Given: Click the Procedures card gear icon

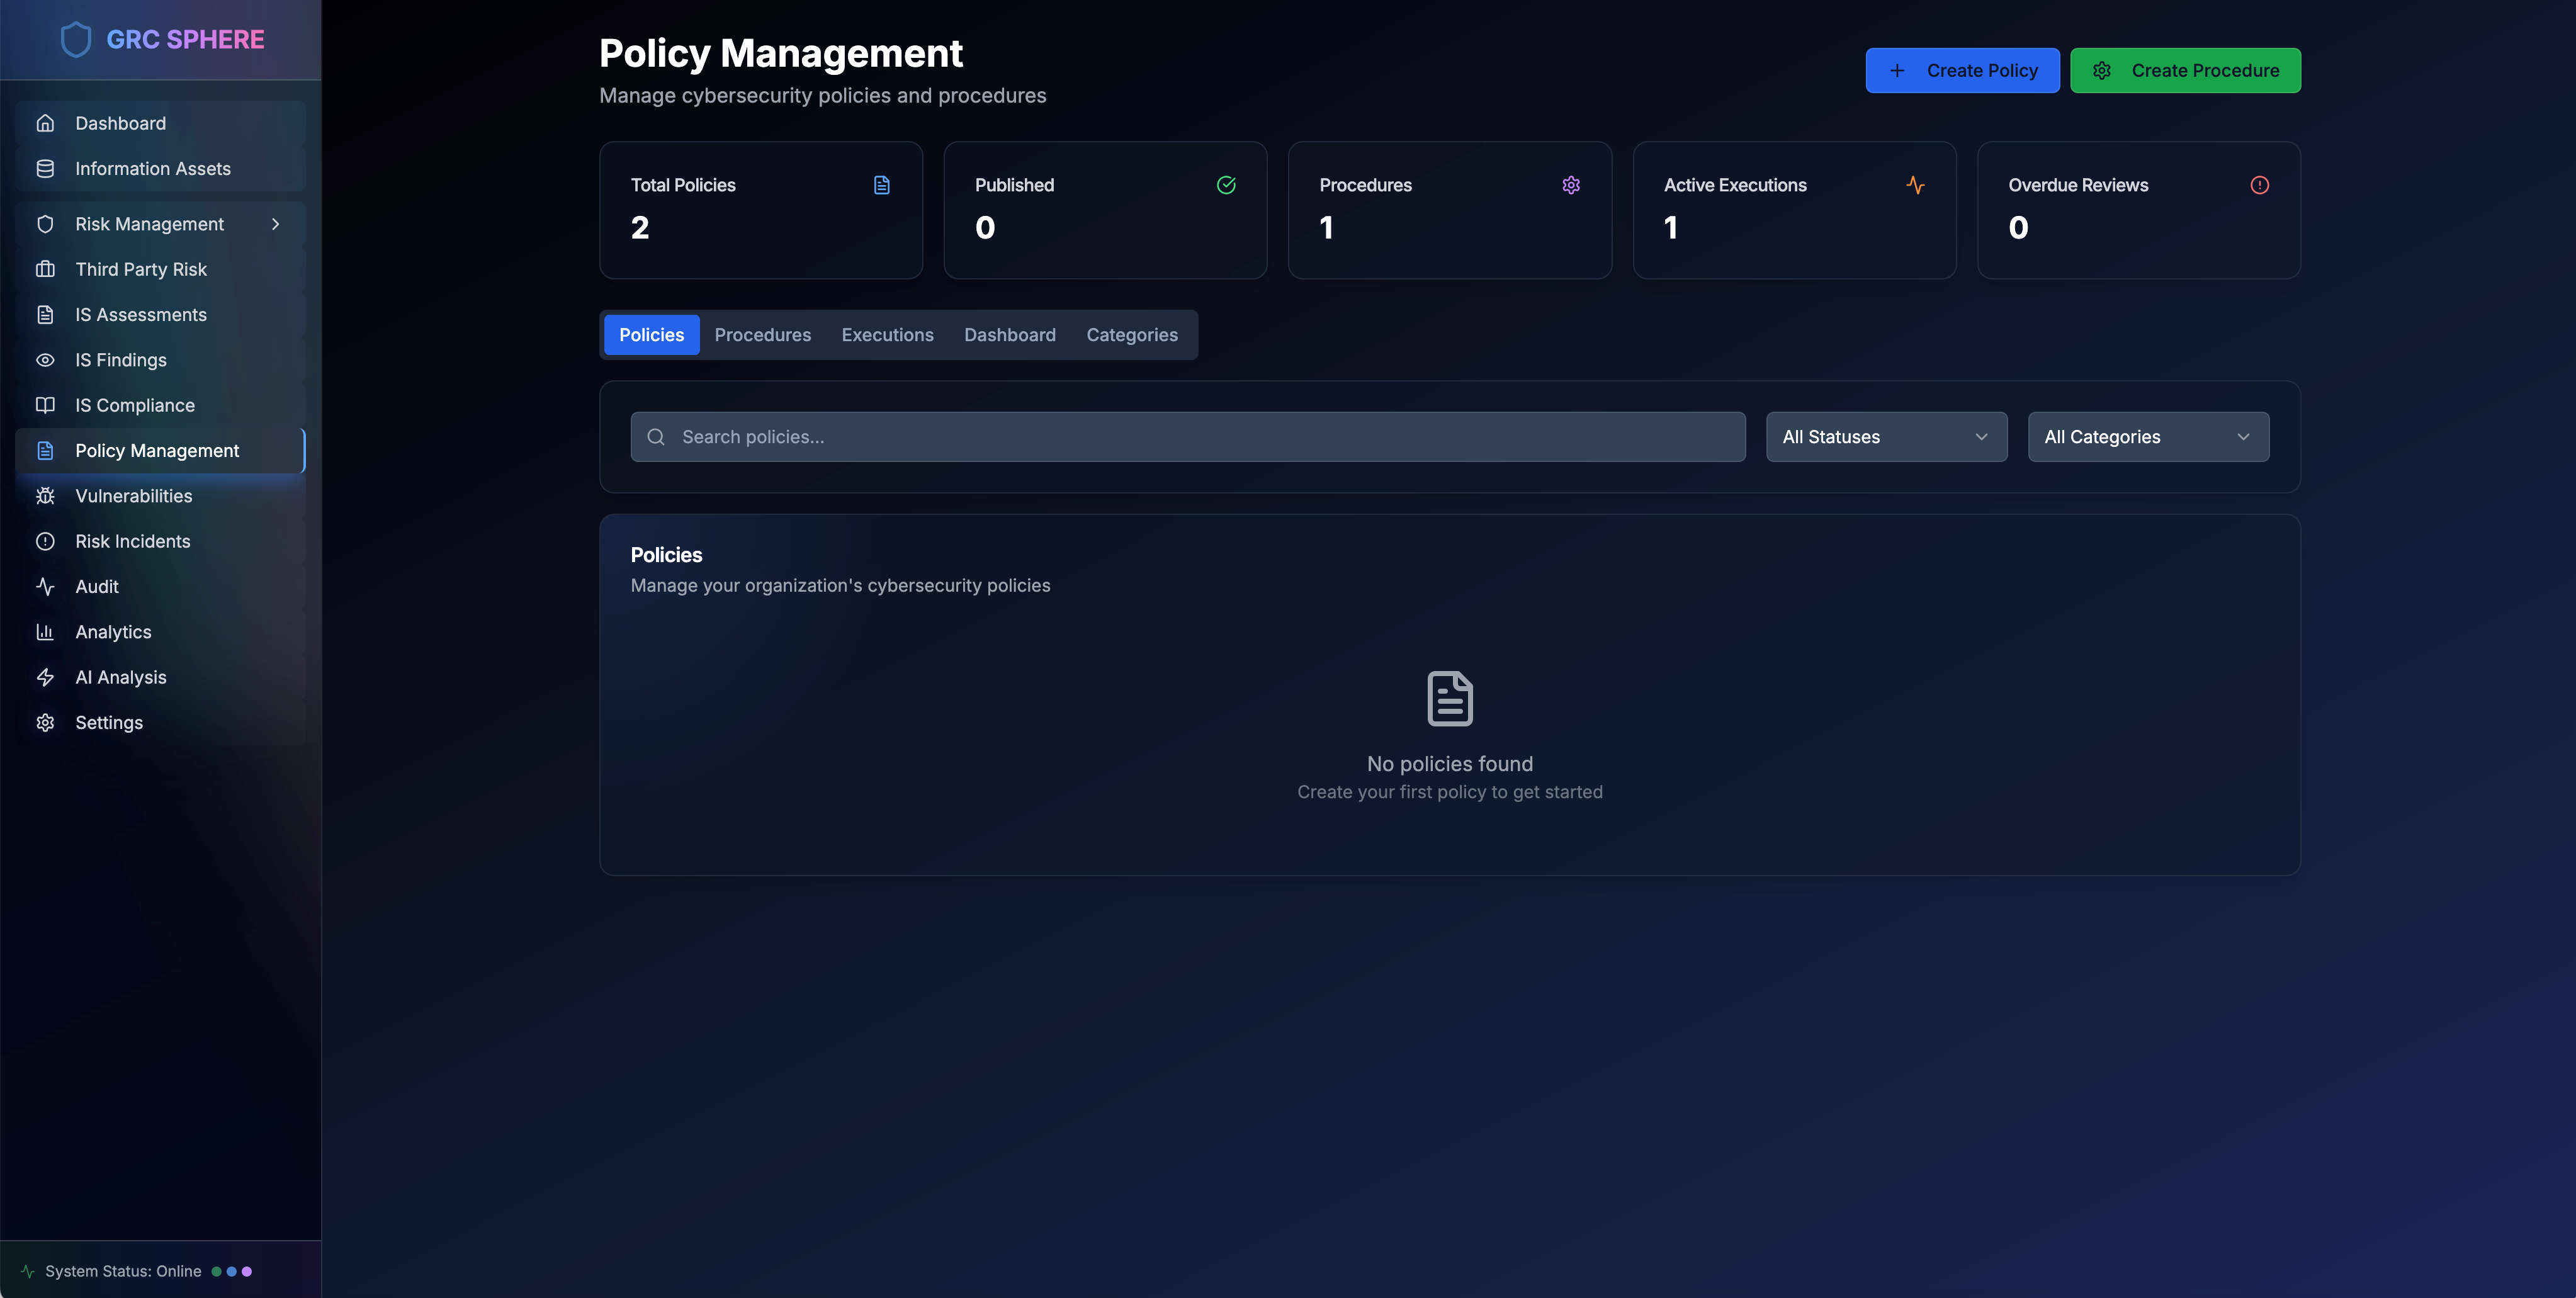Looking at the screenshot, I should 1570,185.
